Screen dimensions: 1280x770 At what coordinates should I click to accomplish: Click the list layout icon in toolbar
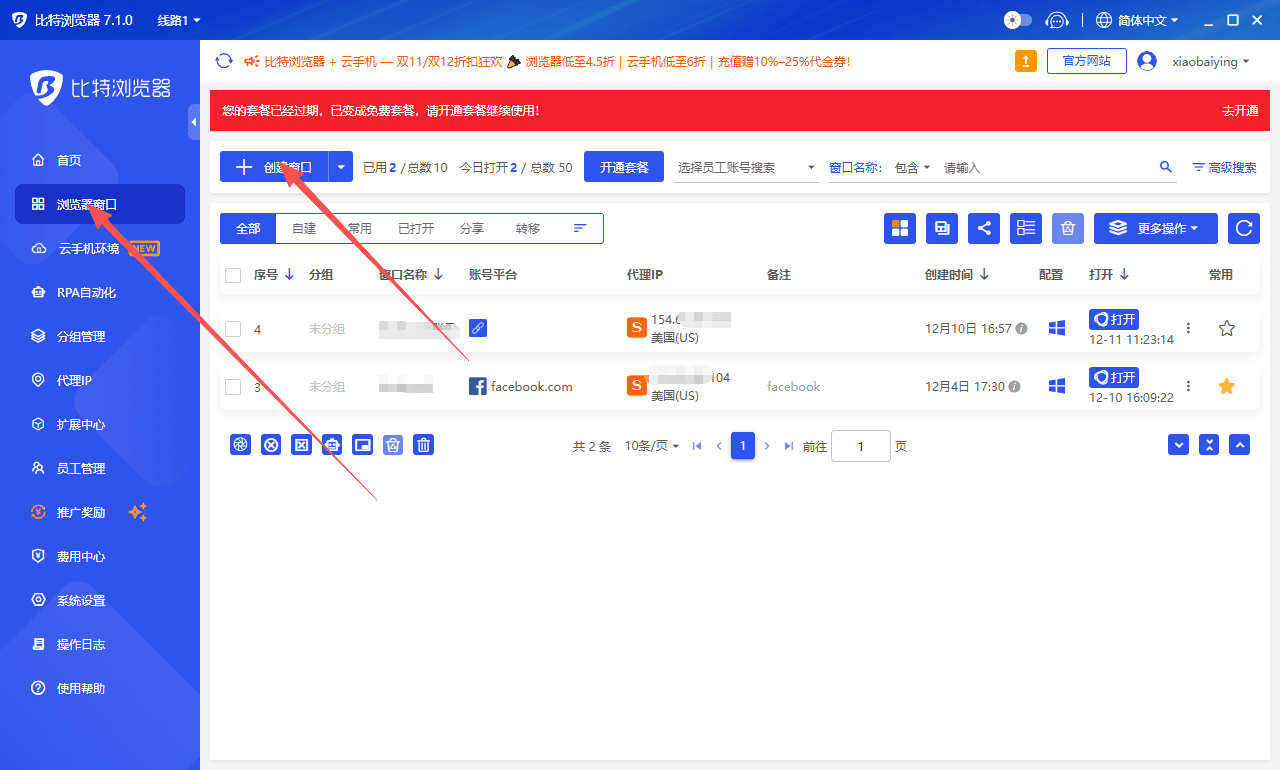(x=1026, y=228)
